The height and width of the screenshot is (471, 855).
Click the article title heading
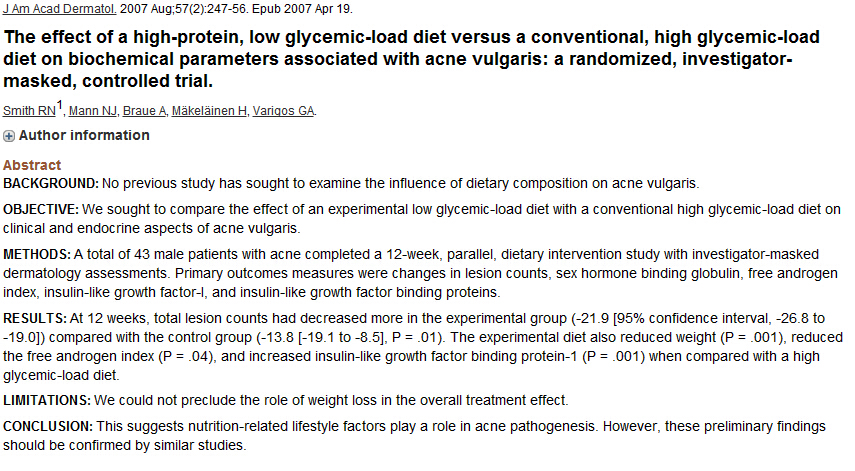pos(412,59)
